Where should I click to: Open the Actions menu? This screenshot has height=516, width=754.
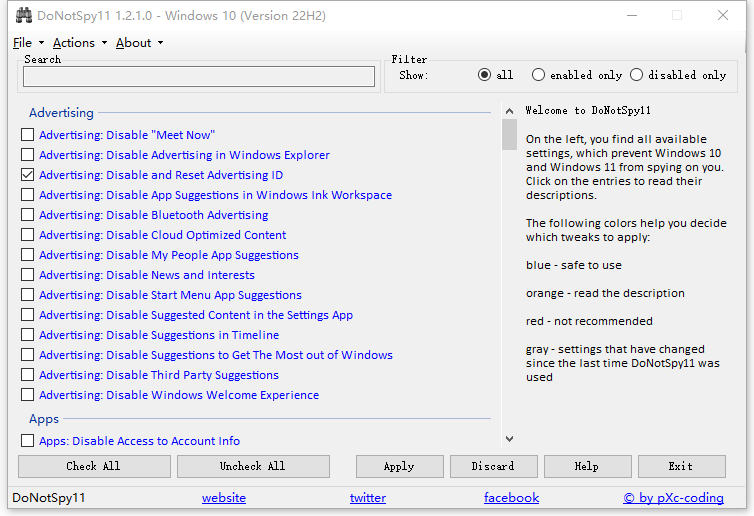[79, 43]
